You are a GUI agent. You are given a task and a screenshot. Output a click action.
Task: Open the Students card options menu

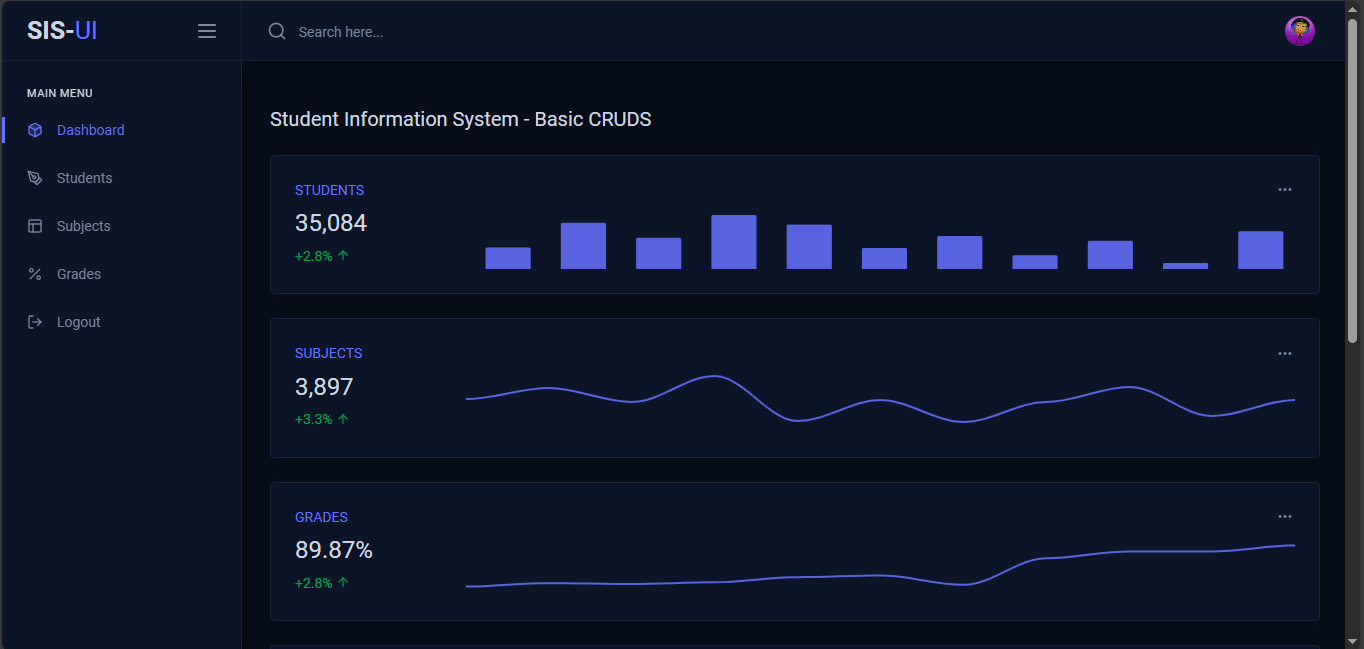coord(1285,190)
